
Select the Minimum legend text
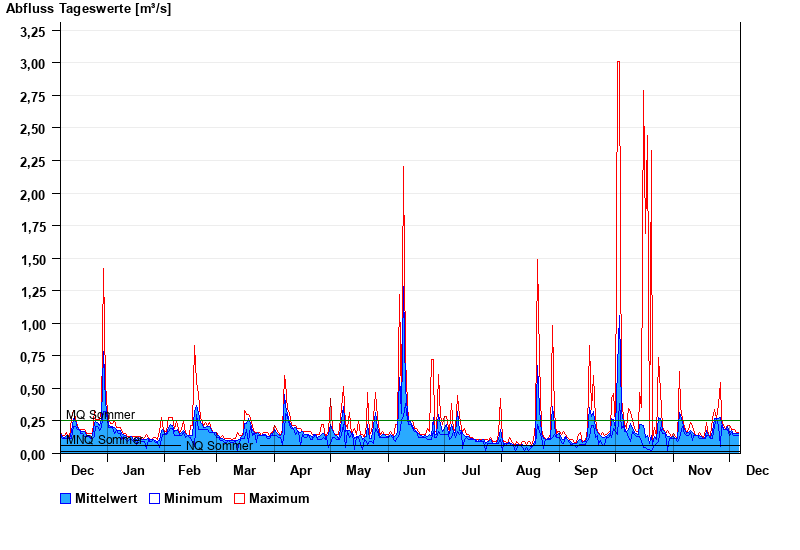click(193, 498)
